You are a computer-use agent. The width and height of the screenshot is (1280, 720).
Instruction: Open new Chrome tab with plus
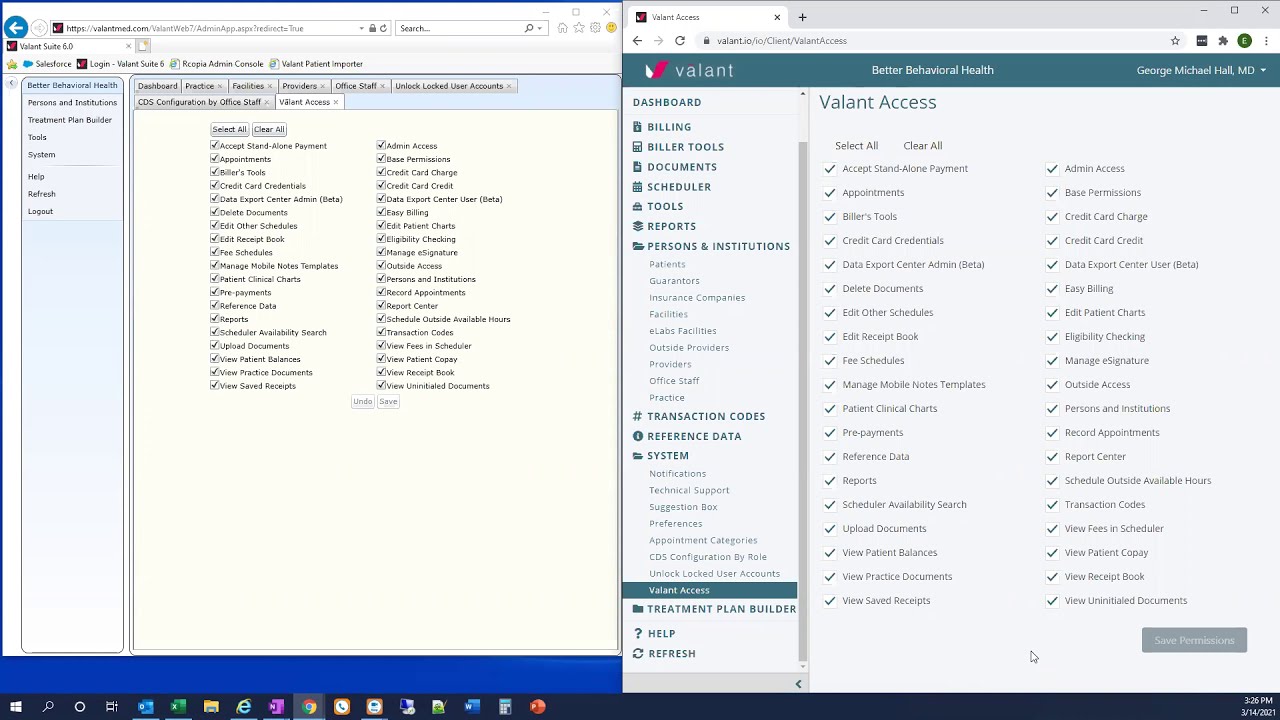pyautogui.click(x=802, y=17)
